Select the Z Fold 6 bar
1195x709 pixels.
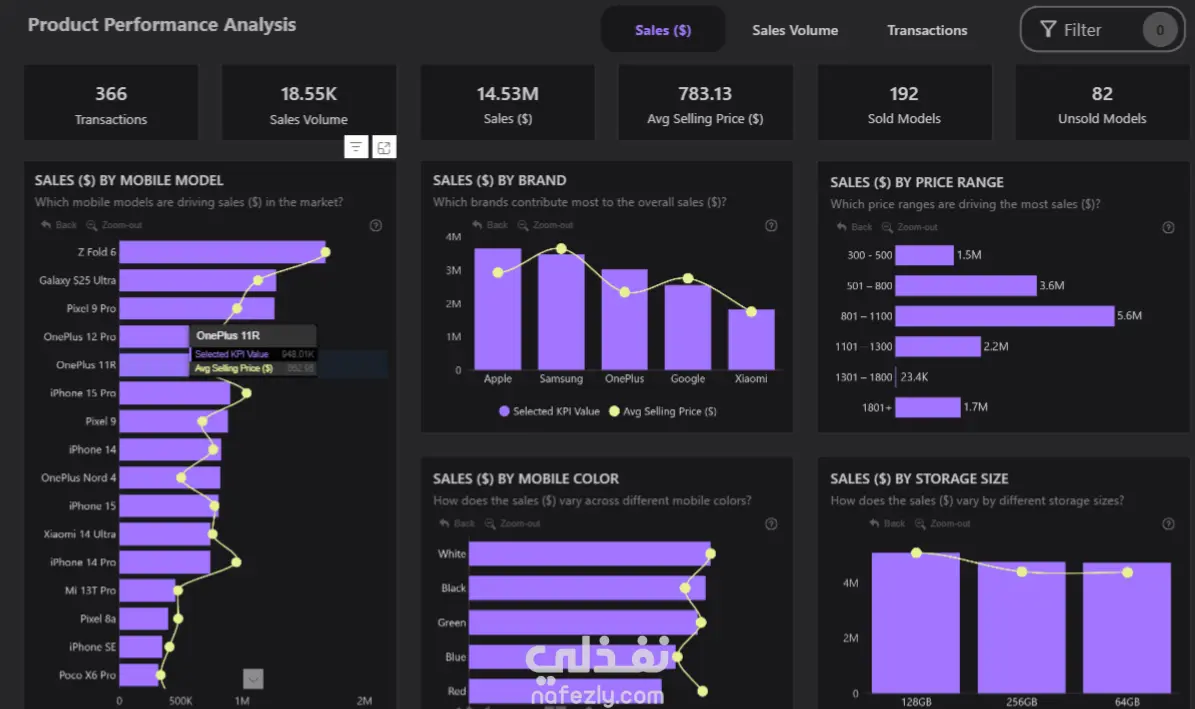click(223, 252)
